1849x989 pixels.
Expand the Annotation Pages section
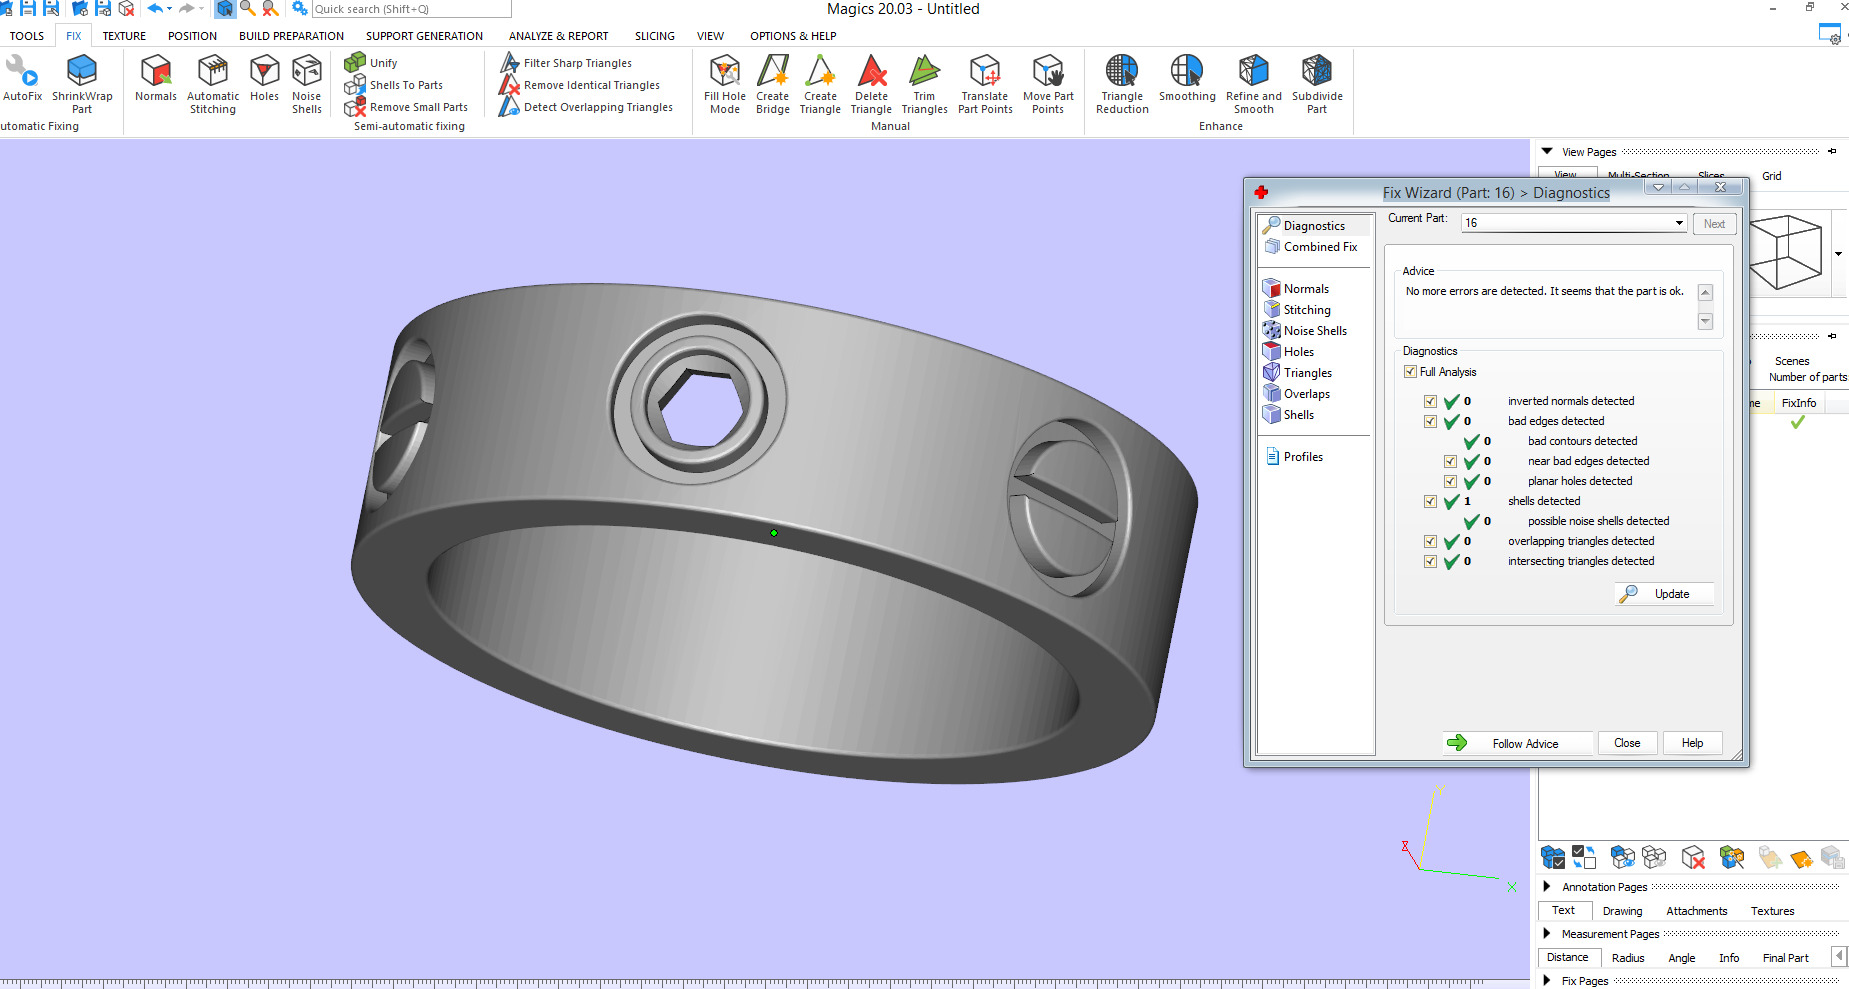click(x=1546, y=886)
